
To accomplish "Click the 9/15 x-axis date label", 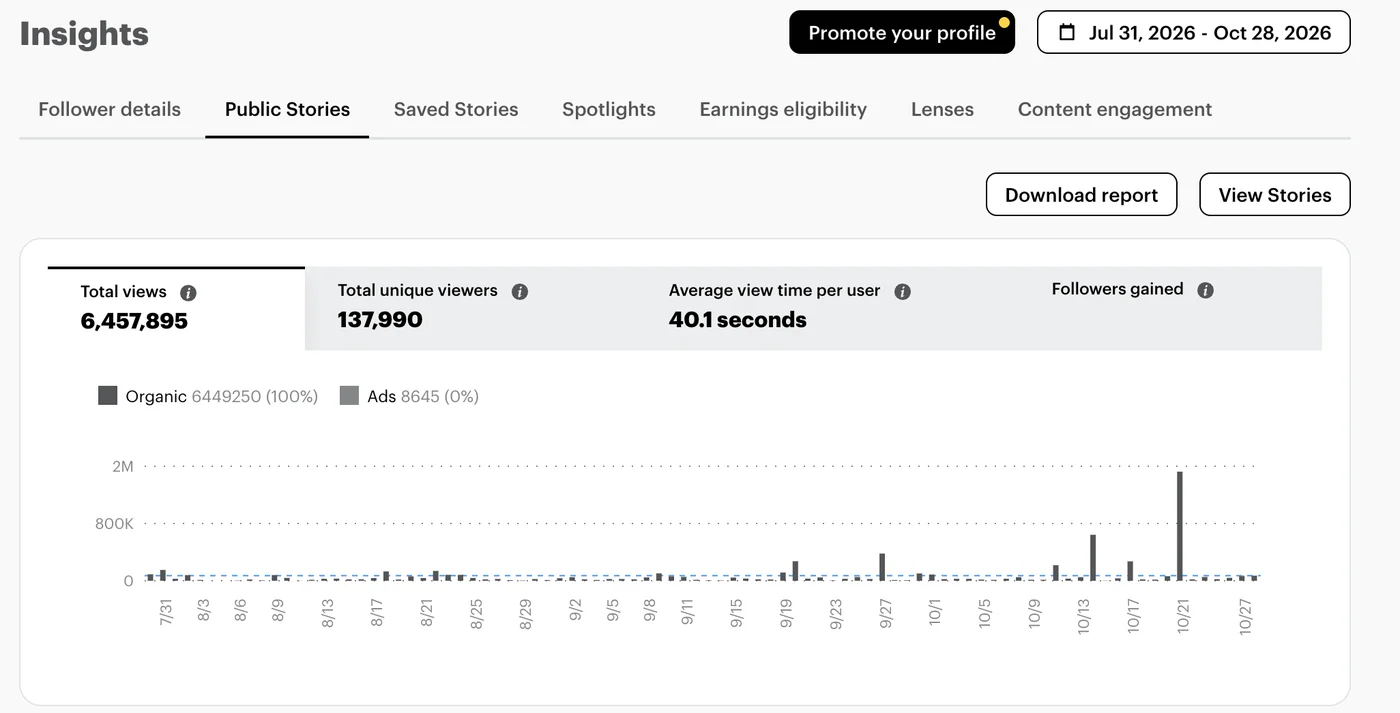I will tap(737, 612).
